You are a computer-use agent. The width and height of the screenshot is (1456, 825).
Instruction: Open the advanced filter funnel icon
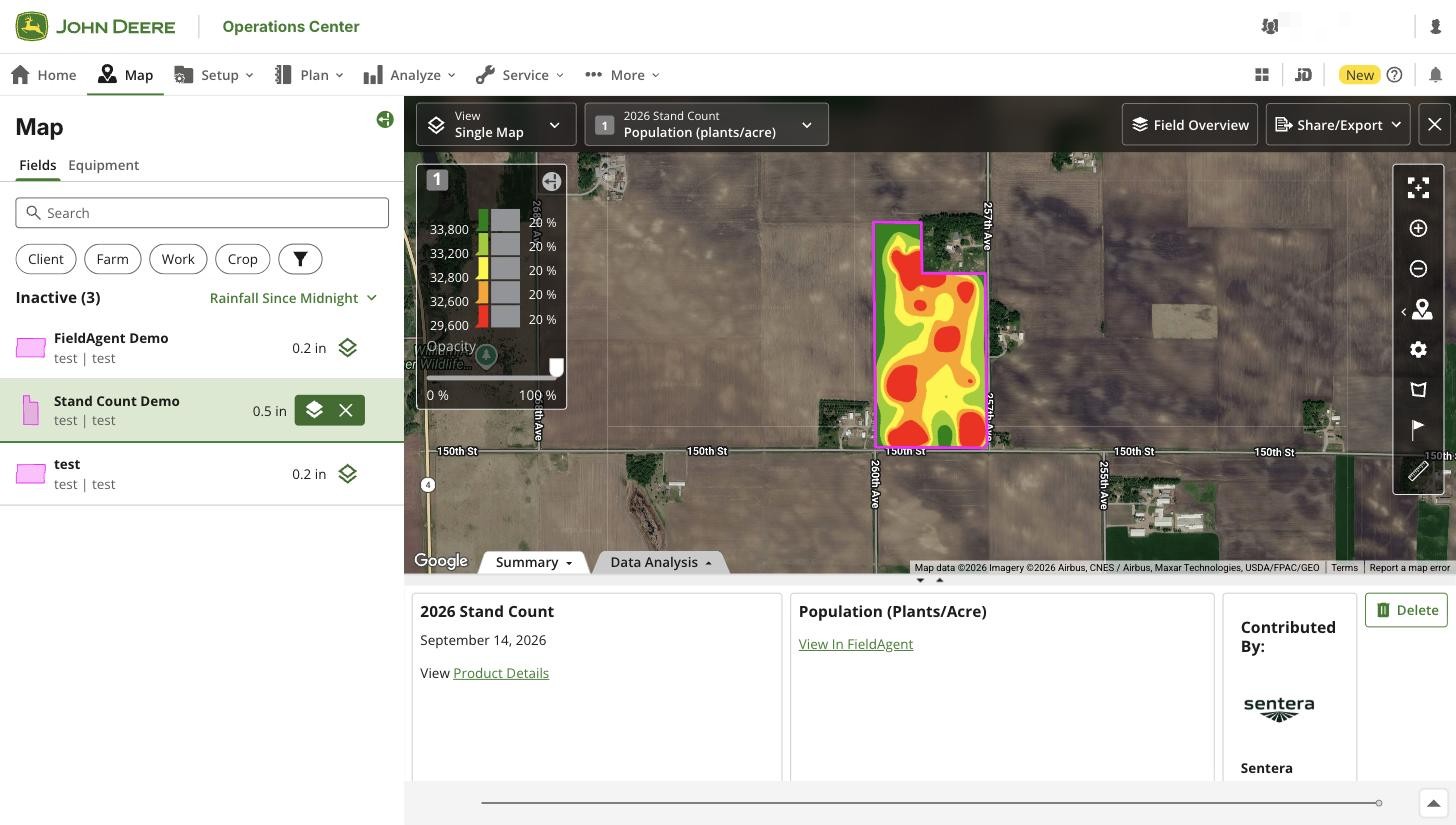[300, 259]
